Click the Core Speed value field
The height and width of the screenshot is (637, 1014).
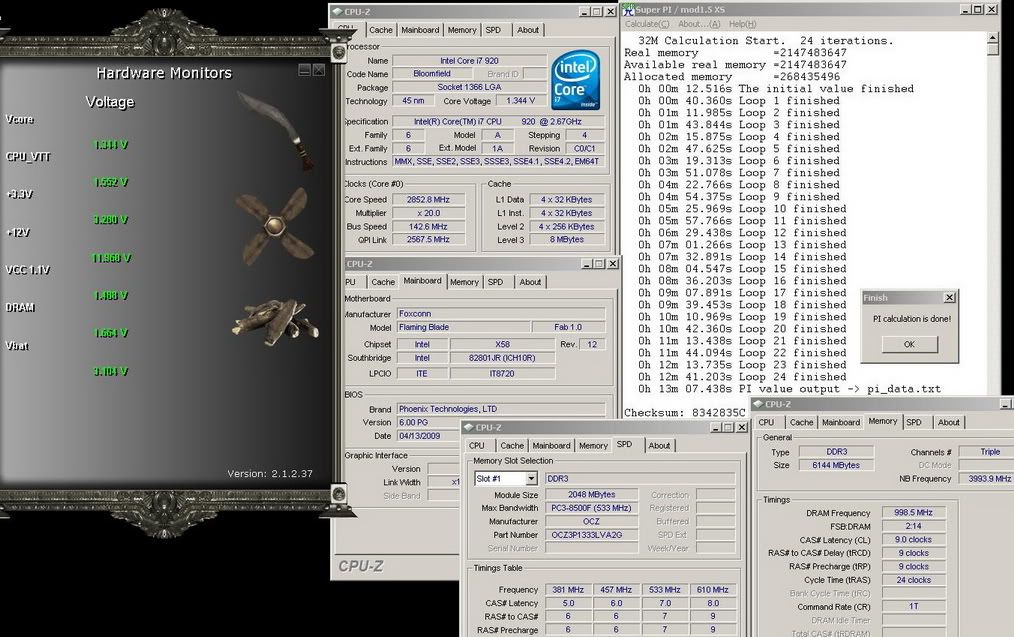coord(428,200)
